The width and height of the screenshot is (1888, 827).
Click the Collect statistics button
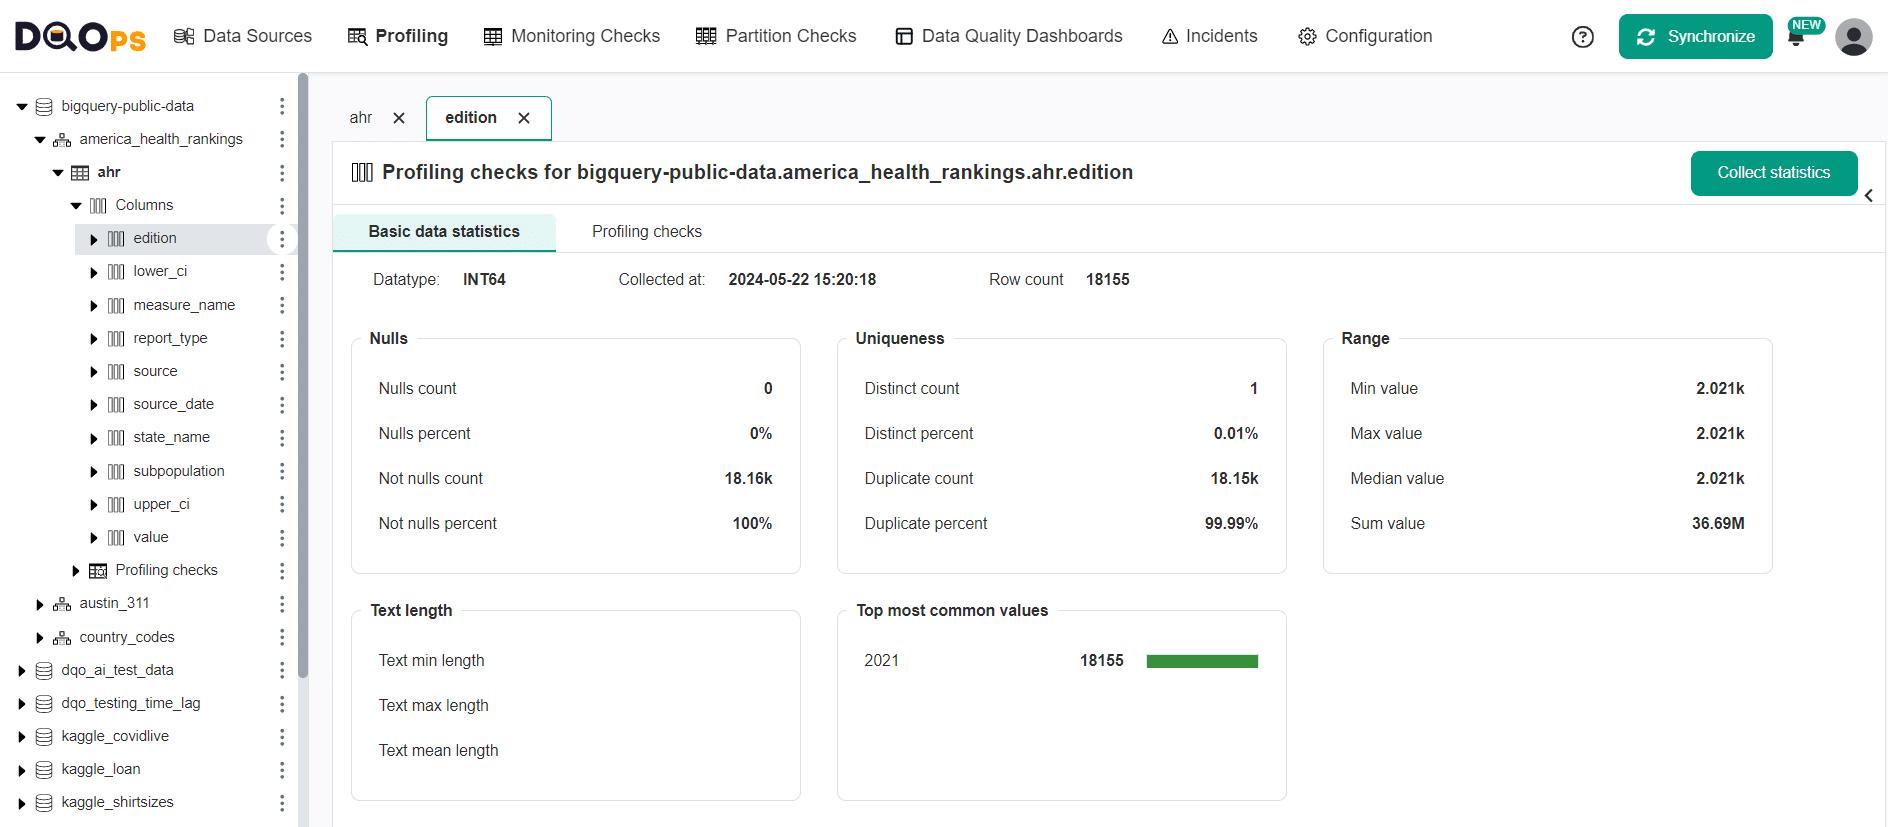pos(1774,173)
